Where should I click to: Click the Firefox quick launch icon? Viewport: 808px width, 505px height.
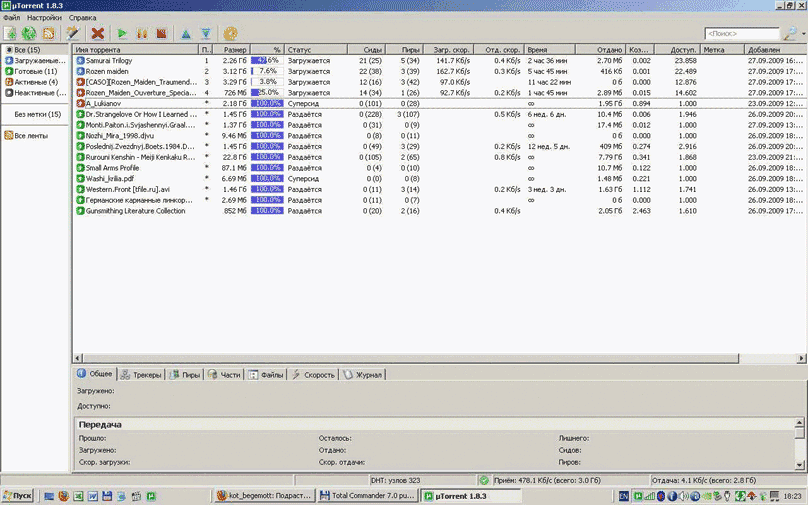pyautogui.click(x=63, y=496)
